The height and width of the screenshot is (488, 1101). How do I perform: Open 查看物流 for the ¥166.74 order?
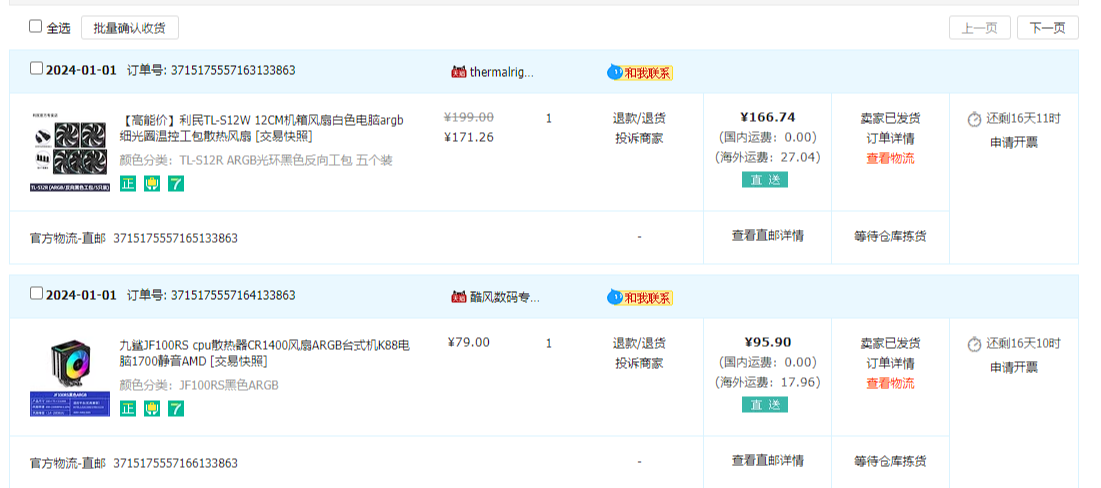pos(890,159)
